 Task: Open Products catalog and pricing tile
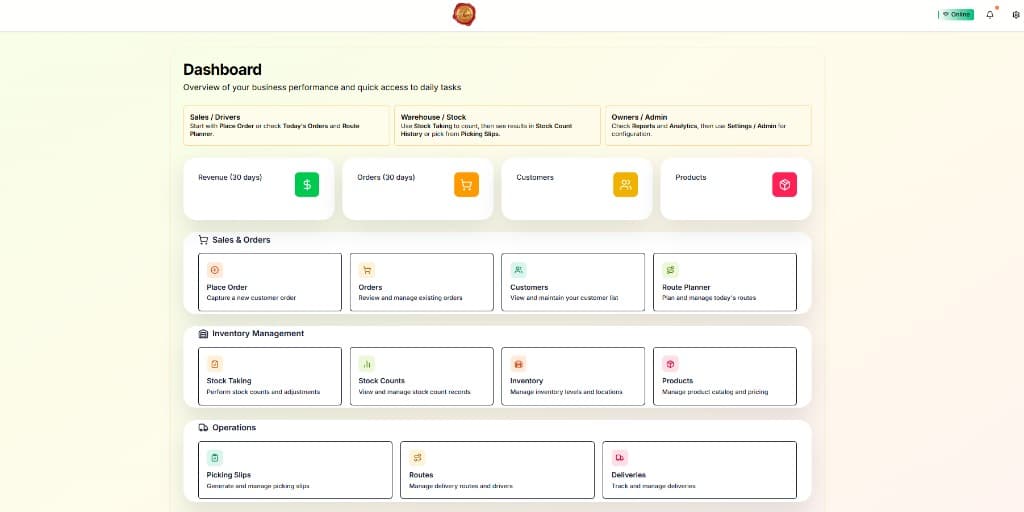(724, 376)
